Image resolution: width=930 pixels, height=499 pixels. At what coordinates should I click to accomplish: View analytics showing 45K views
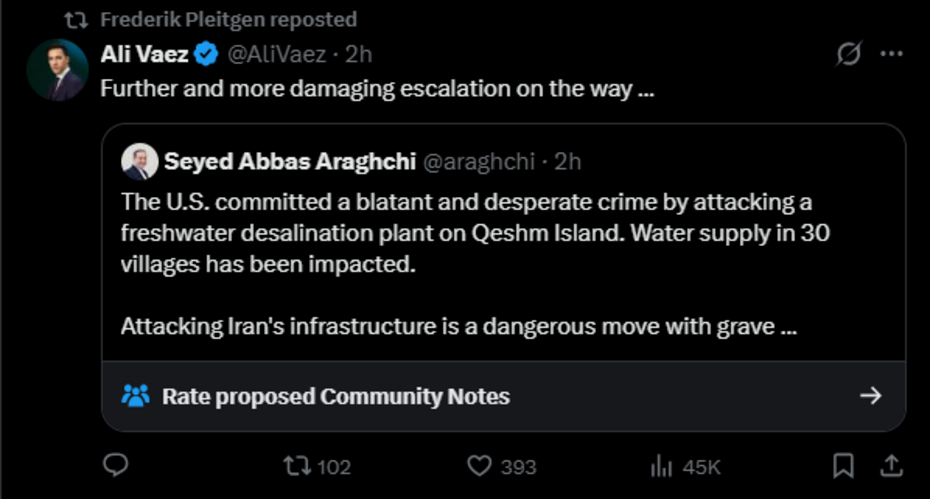662,466
